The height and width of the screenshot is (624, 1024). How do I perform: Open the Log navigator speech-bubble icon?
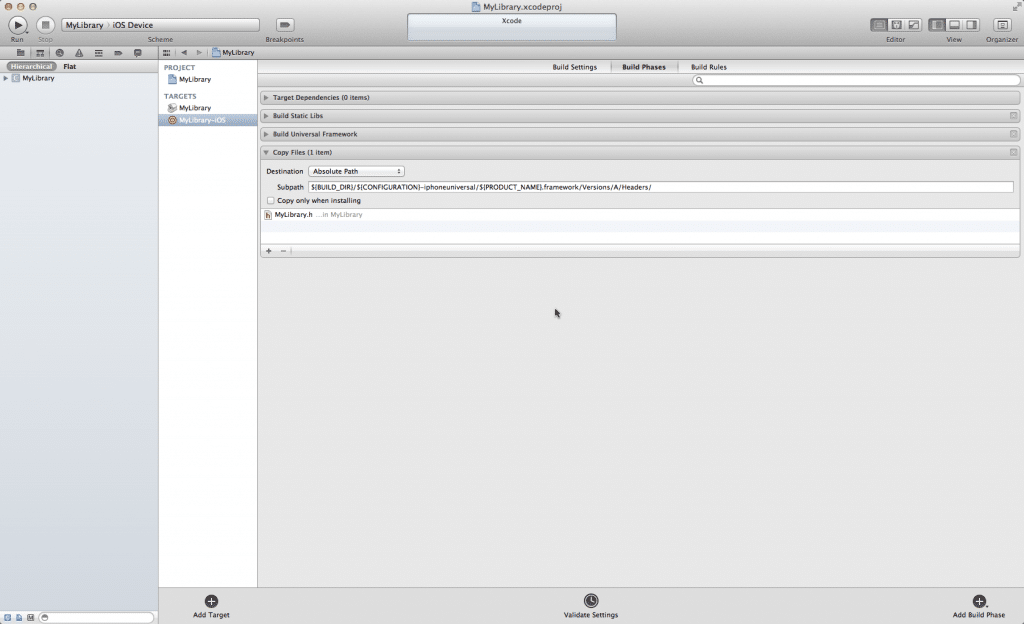137,52
